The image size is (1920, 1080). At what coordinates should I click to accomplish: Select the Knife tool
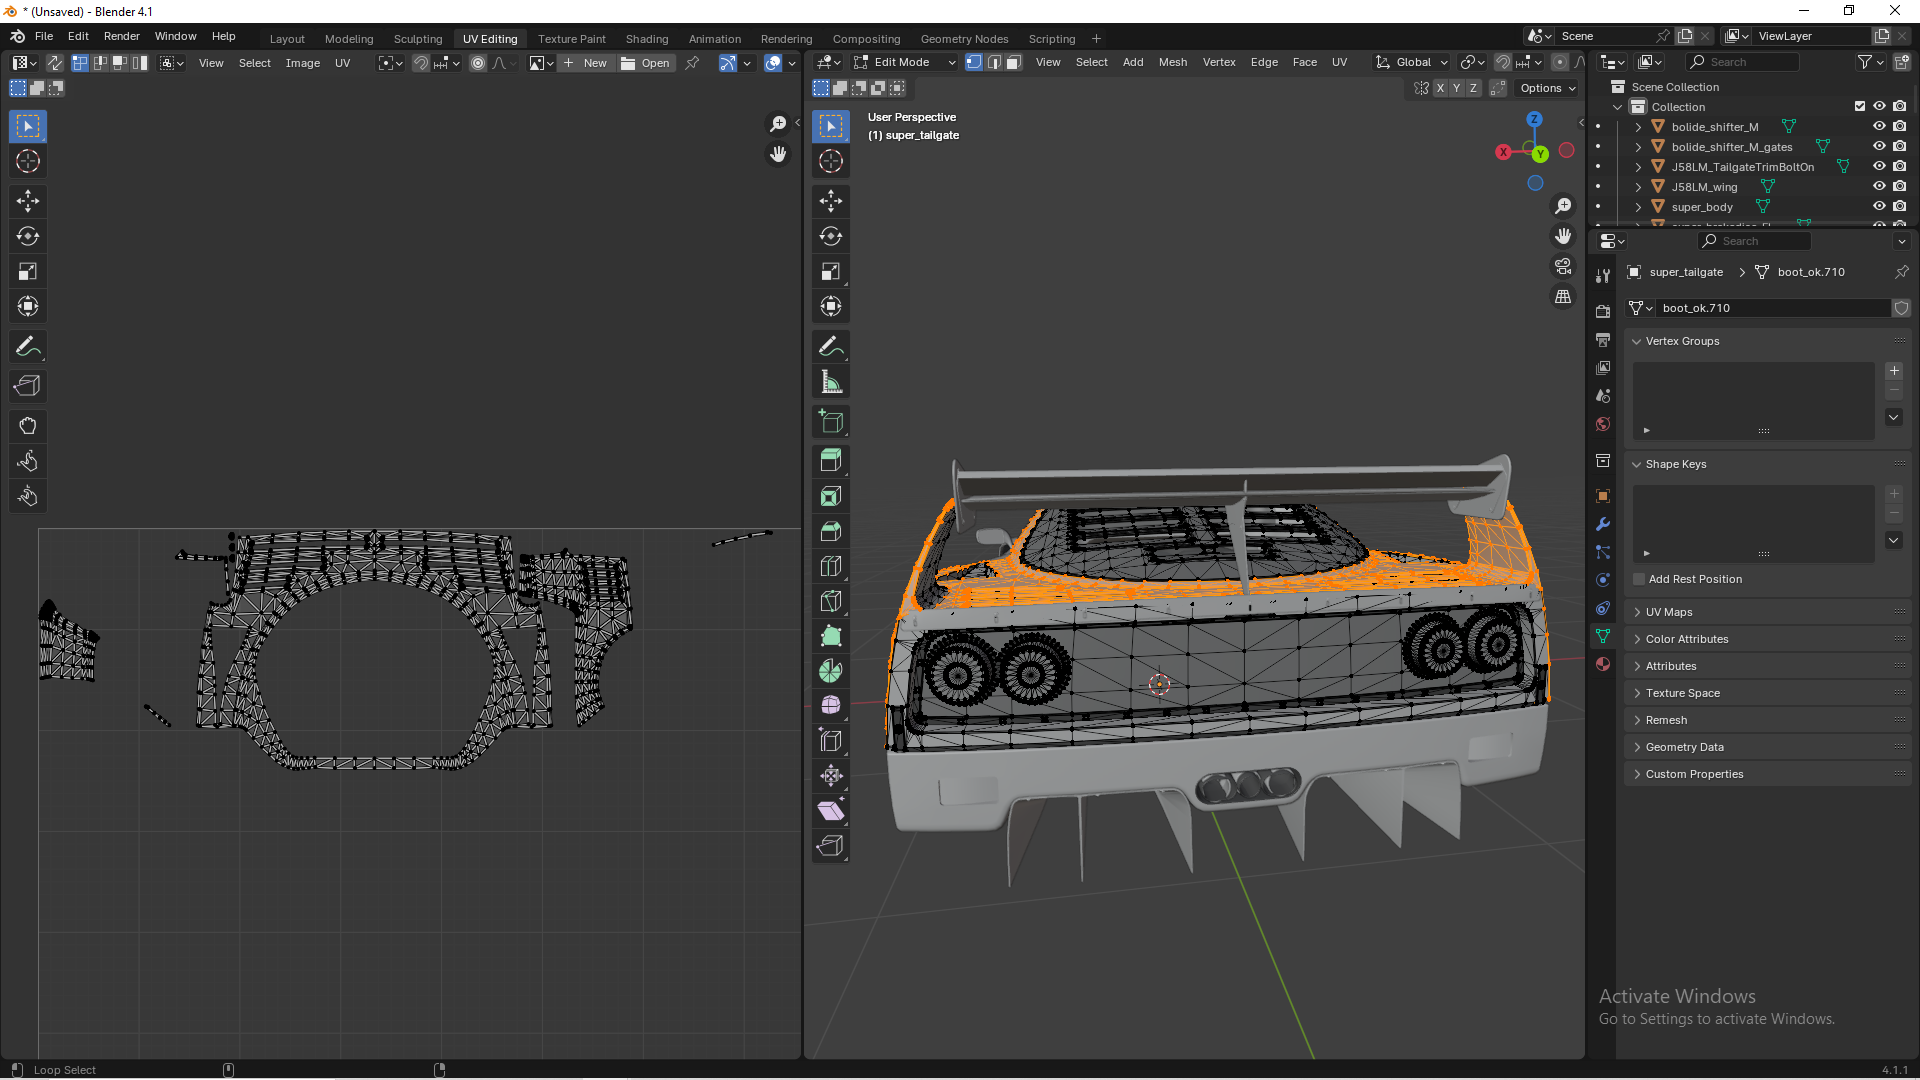pos(831,601)
